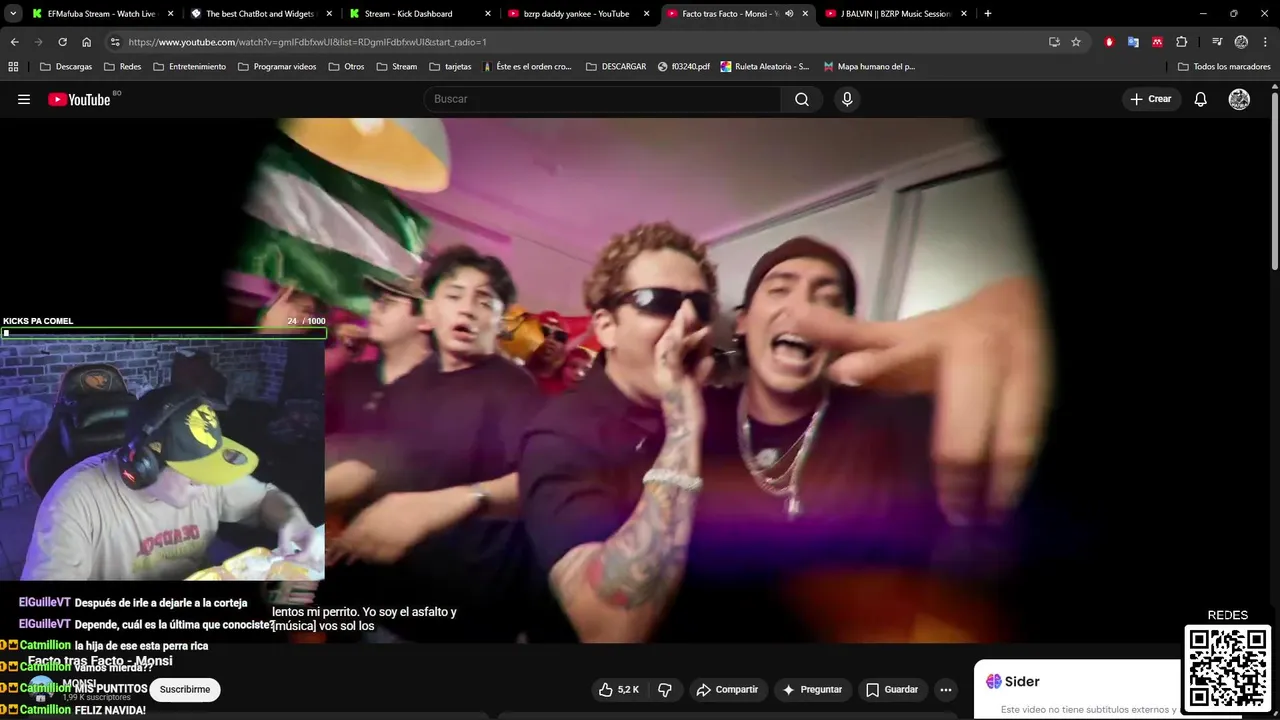Expand Todos los marcadores folder
The height and width of the screenshot is (720, 1280).
(1224, 67)
